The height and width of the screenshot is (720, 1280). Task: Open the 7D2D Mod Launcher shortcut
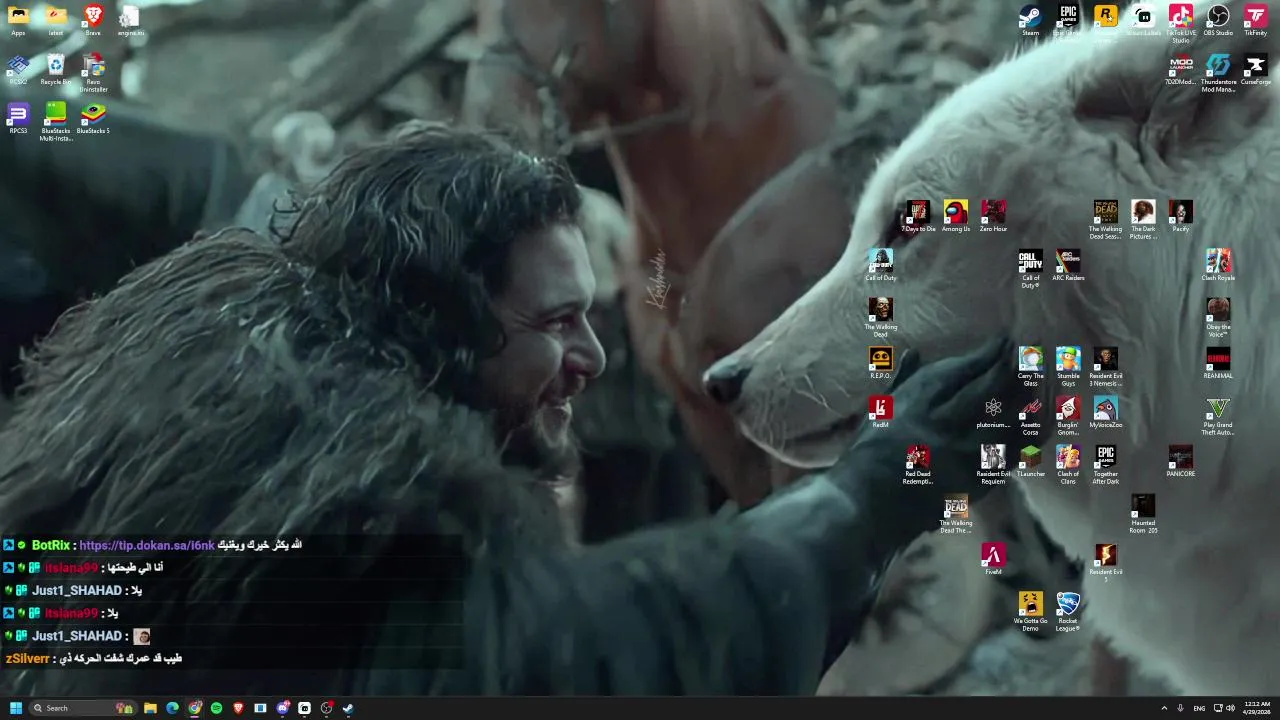pyautogui.click(x=1181, y=69)
